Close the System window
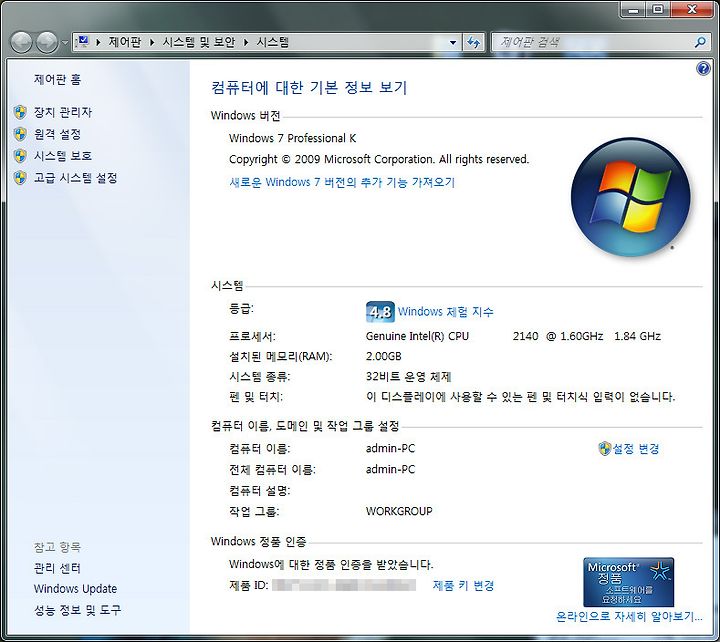 pyautogui.click(x=692, y=9)
